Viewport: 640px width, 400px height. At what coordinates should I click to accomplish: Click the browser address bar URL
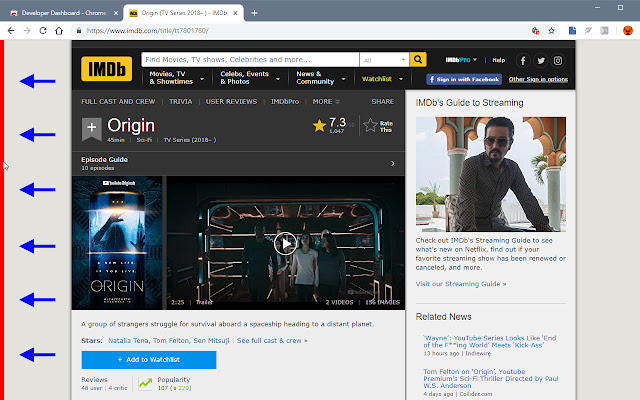147,31
